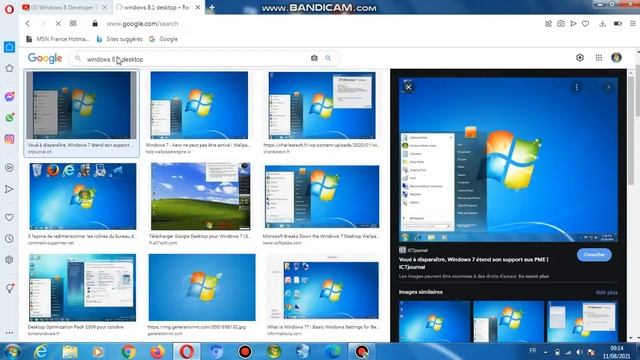Open the snapshot camera tool in address bar
The height and width of the screenshot is (360, 640).
[561, 24]
